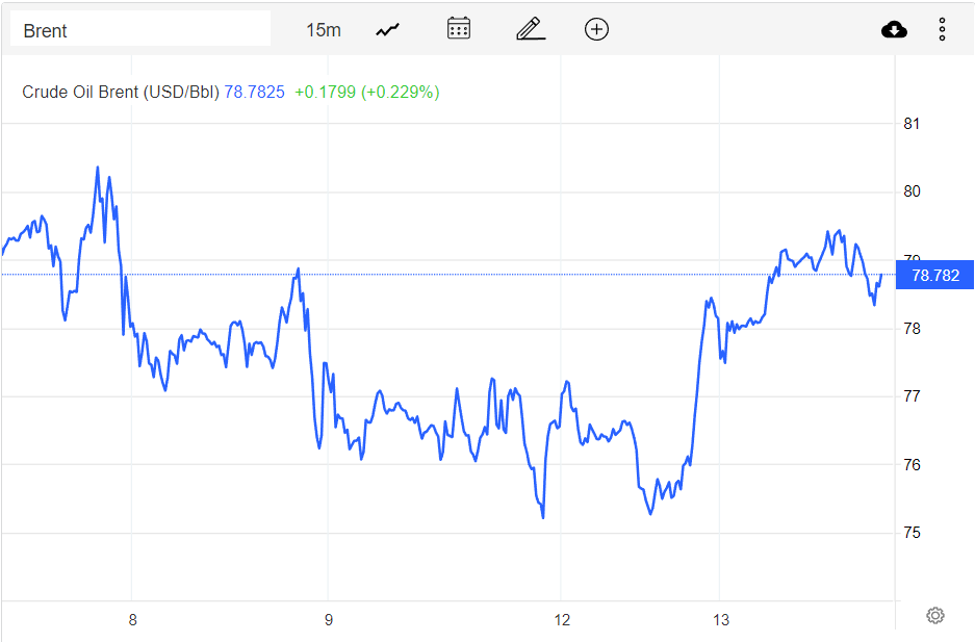977x643 pixels.
Task: Click the Crude Oil Brent (USD/Bbl) title
Action: coord(120,92)
